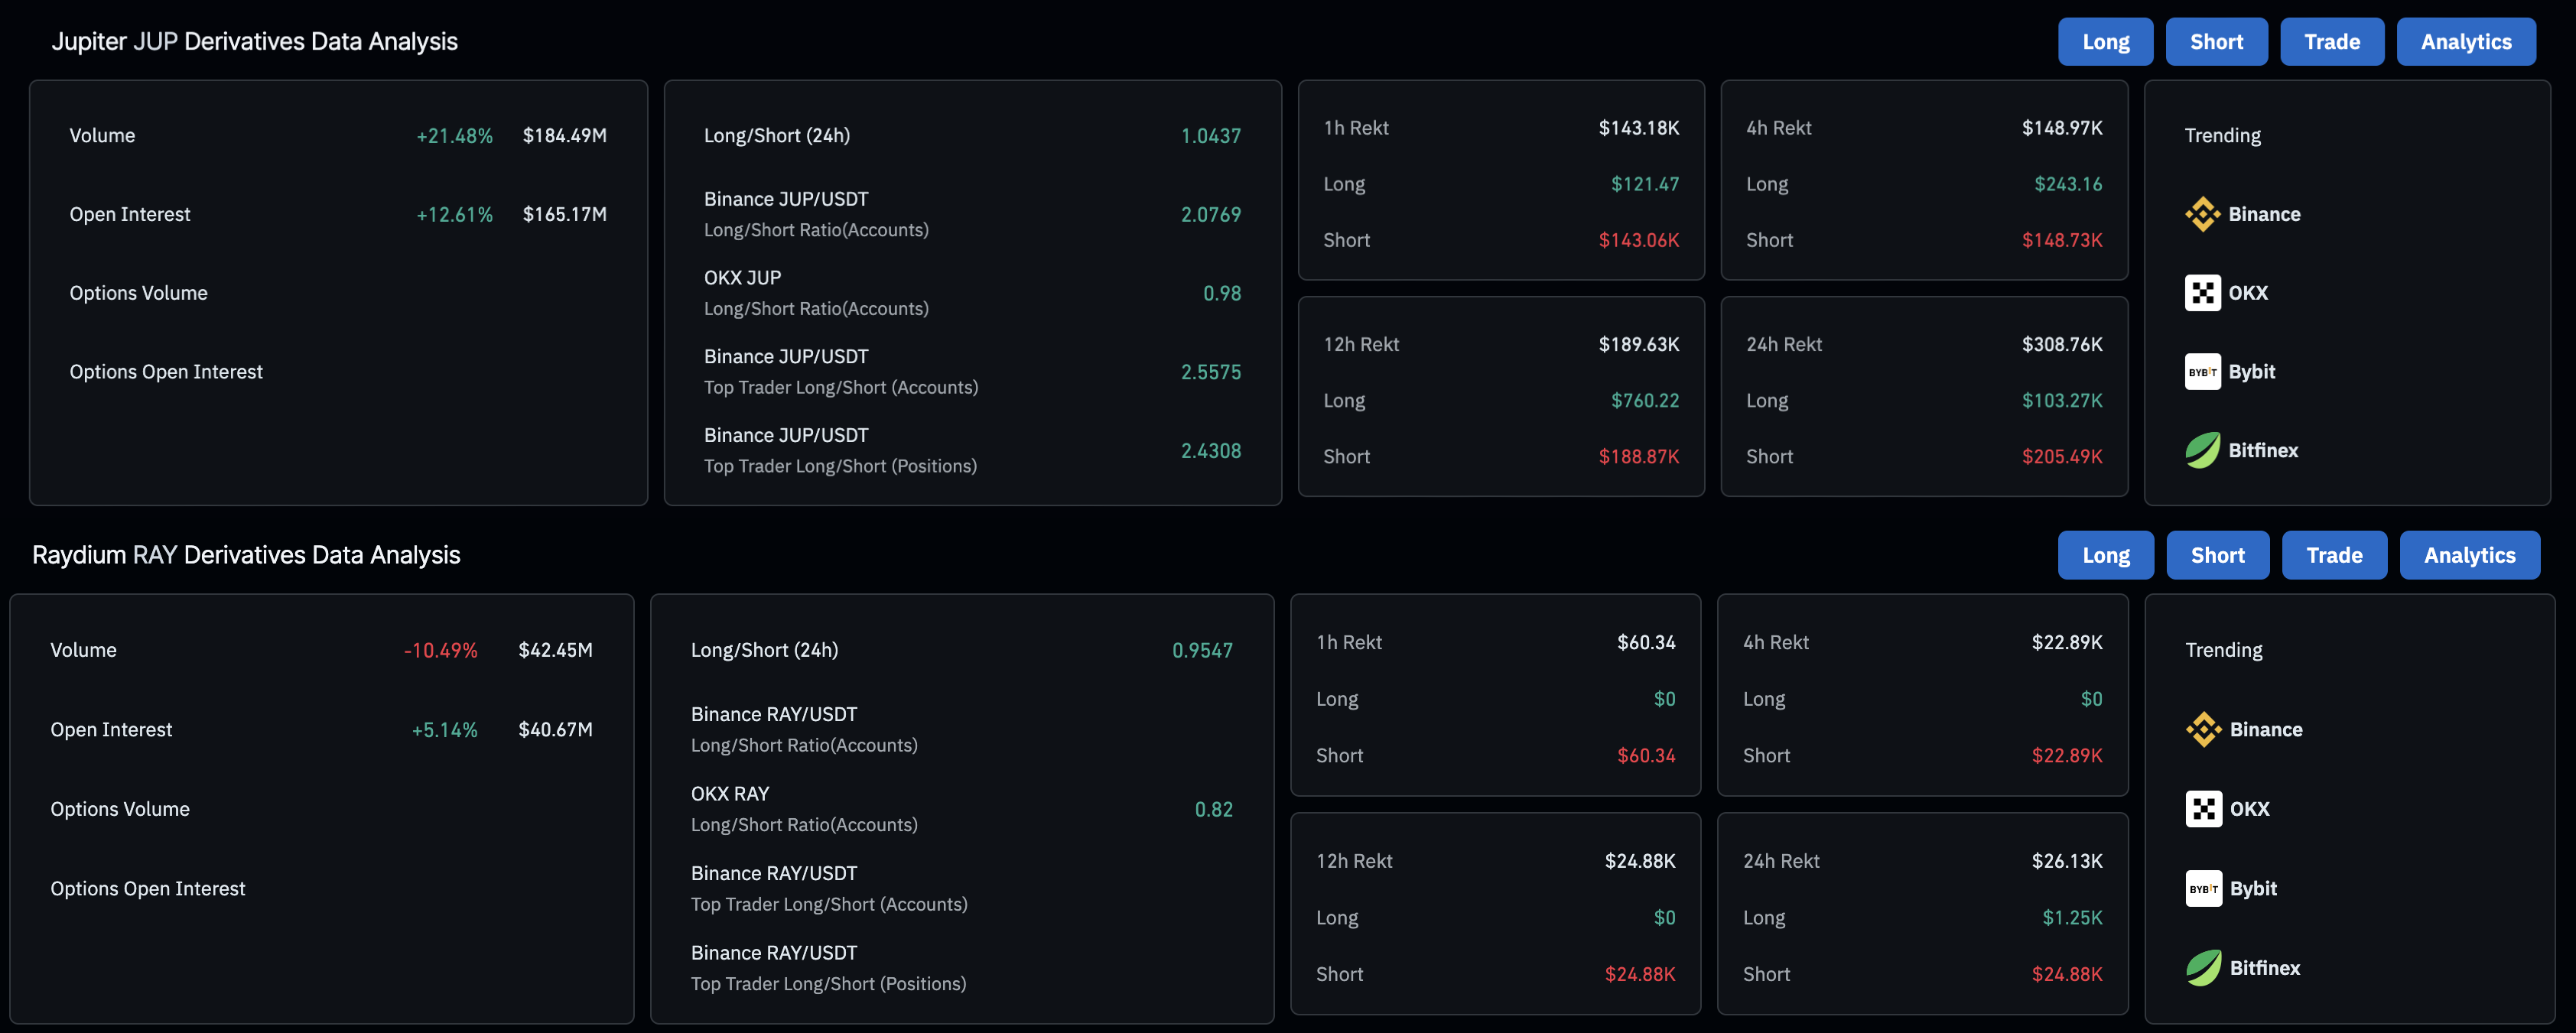Click the Jupiter 24h Rekt card
This screenshot has width=2576, height=1033.
[1923, 397]
